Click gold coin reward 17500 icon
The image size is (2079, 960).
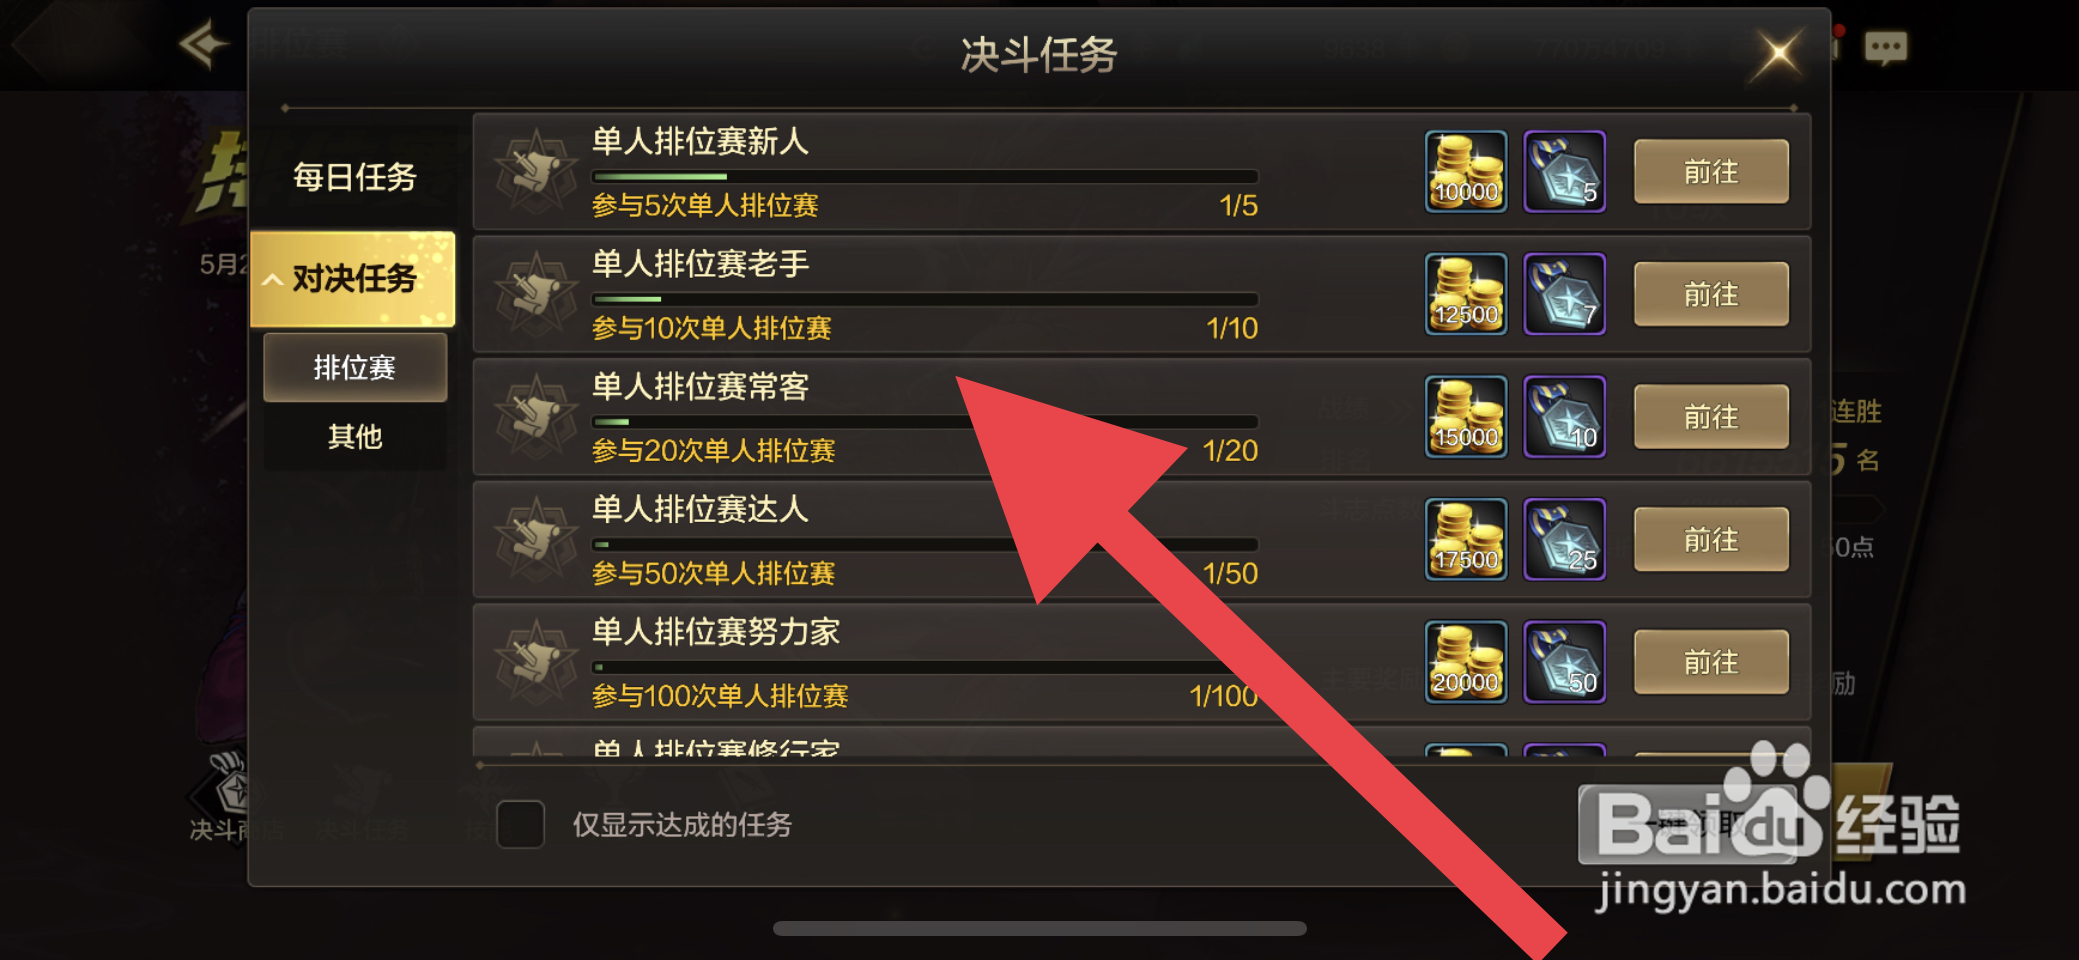(x=1465, y=539)
